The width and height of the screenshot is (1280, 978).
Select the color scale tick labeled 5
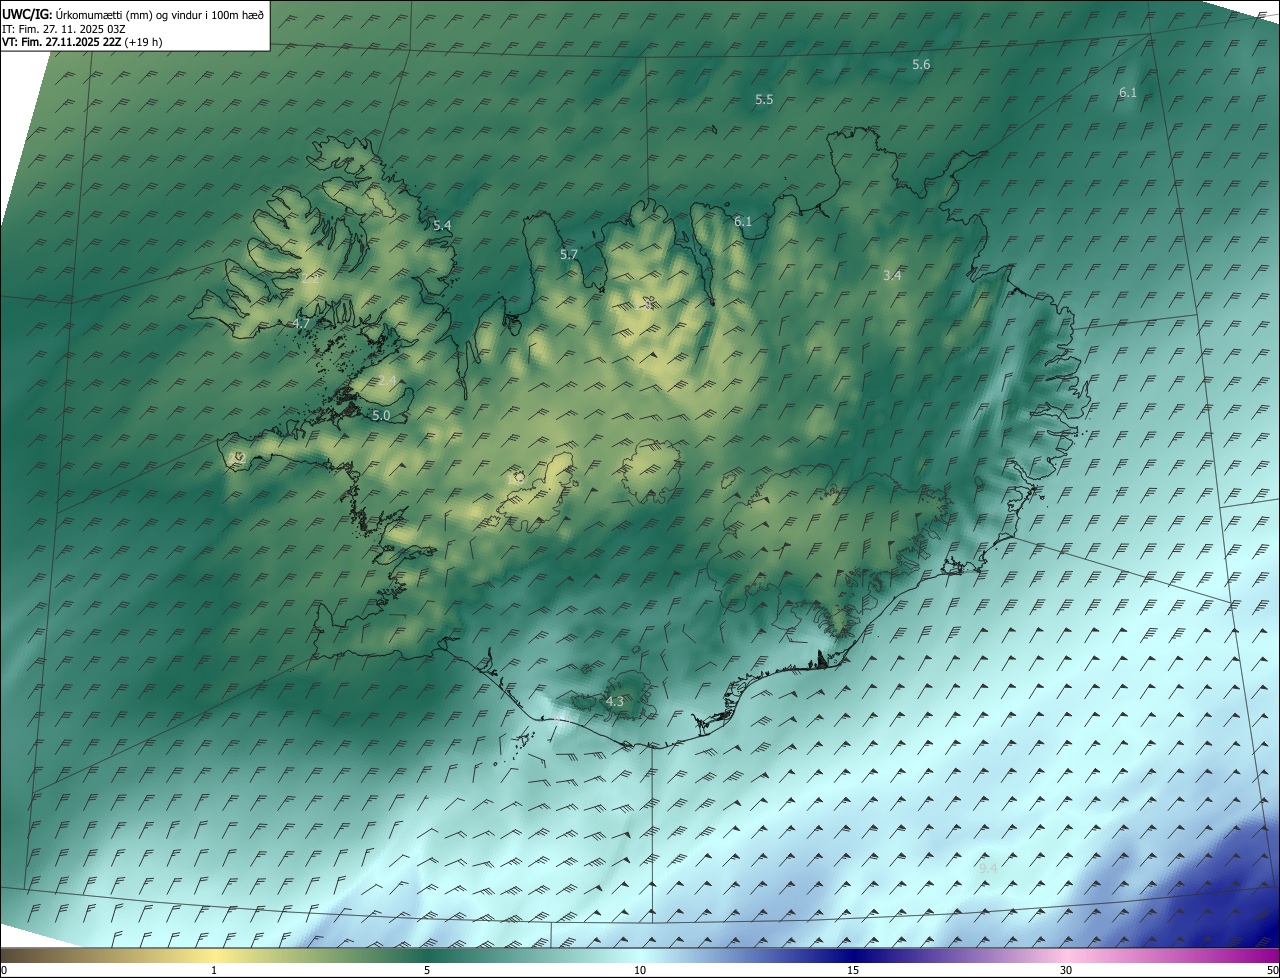(427, 970)
